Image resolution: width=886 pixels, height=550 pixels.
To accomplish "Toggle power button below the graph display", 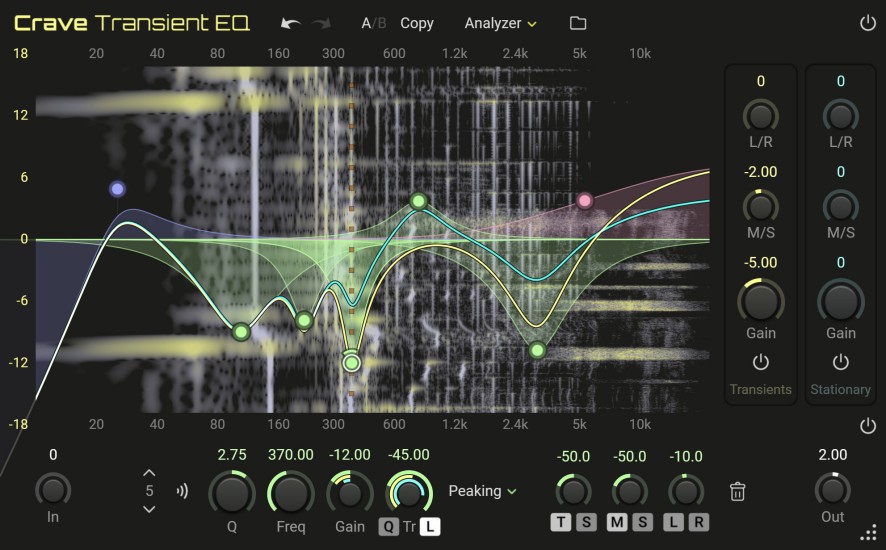I will click(866, 426).
